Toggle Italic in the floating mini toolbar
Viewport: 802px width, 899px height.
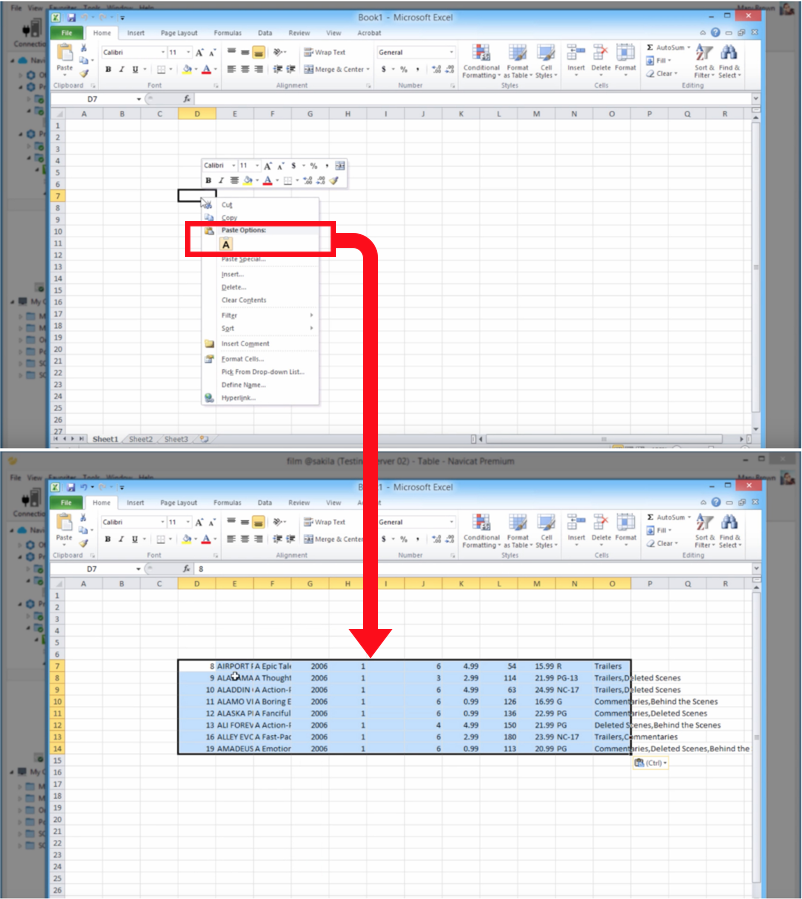pos(221,181)
